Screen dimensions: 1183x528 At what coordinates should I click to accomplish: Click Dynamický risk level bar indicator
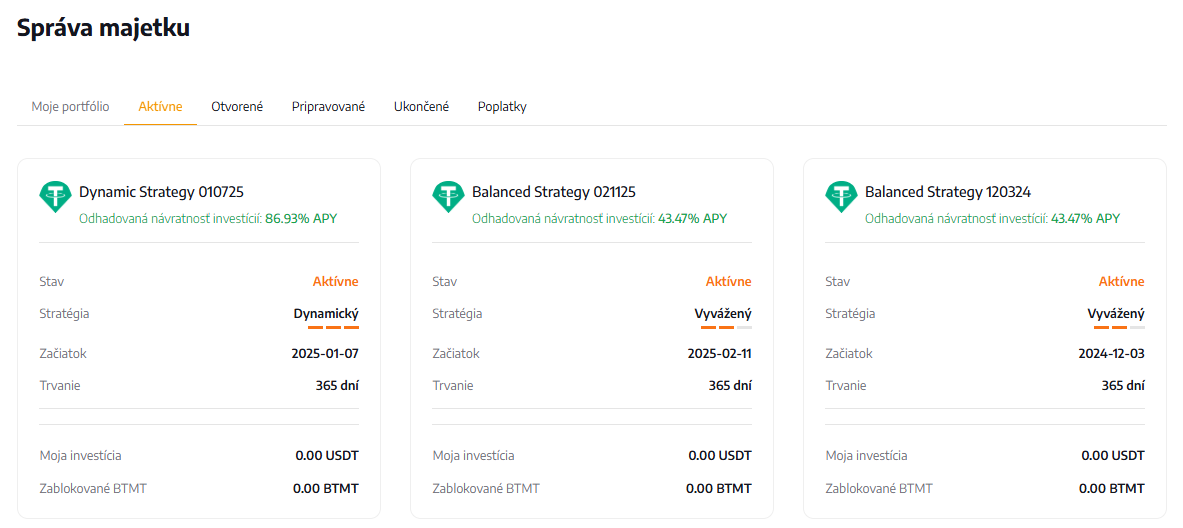click(333, 327)
